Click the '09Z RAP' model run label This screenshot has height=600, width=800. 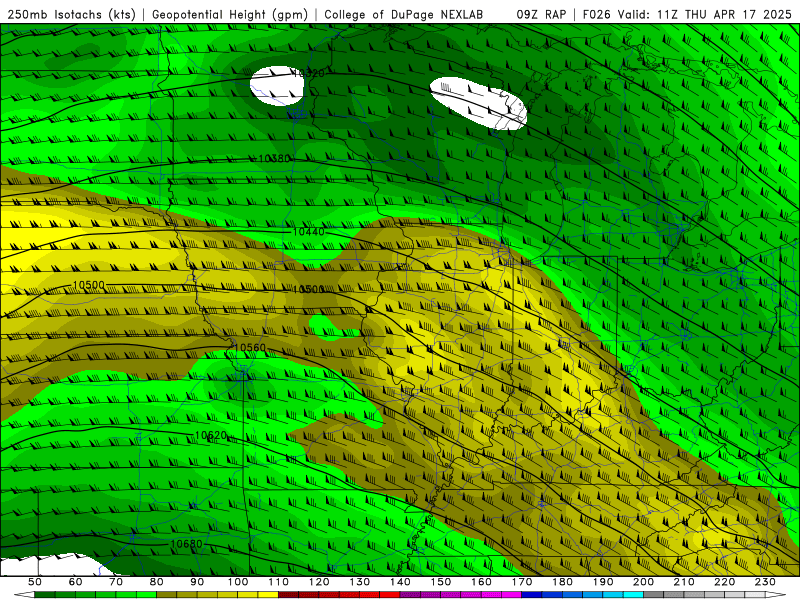pos(541,14)
